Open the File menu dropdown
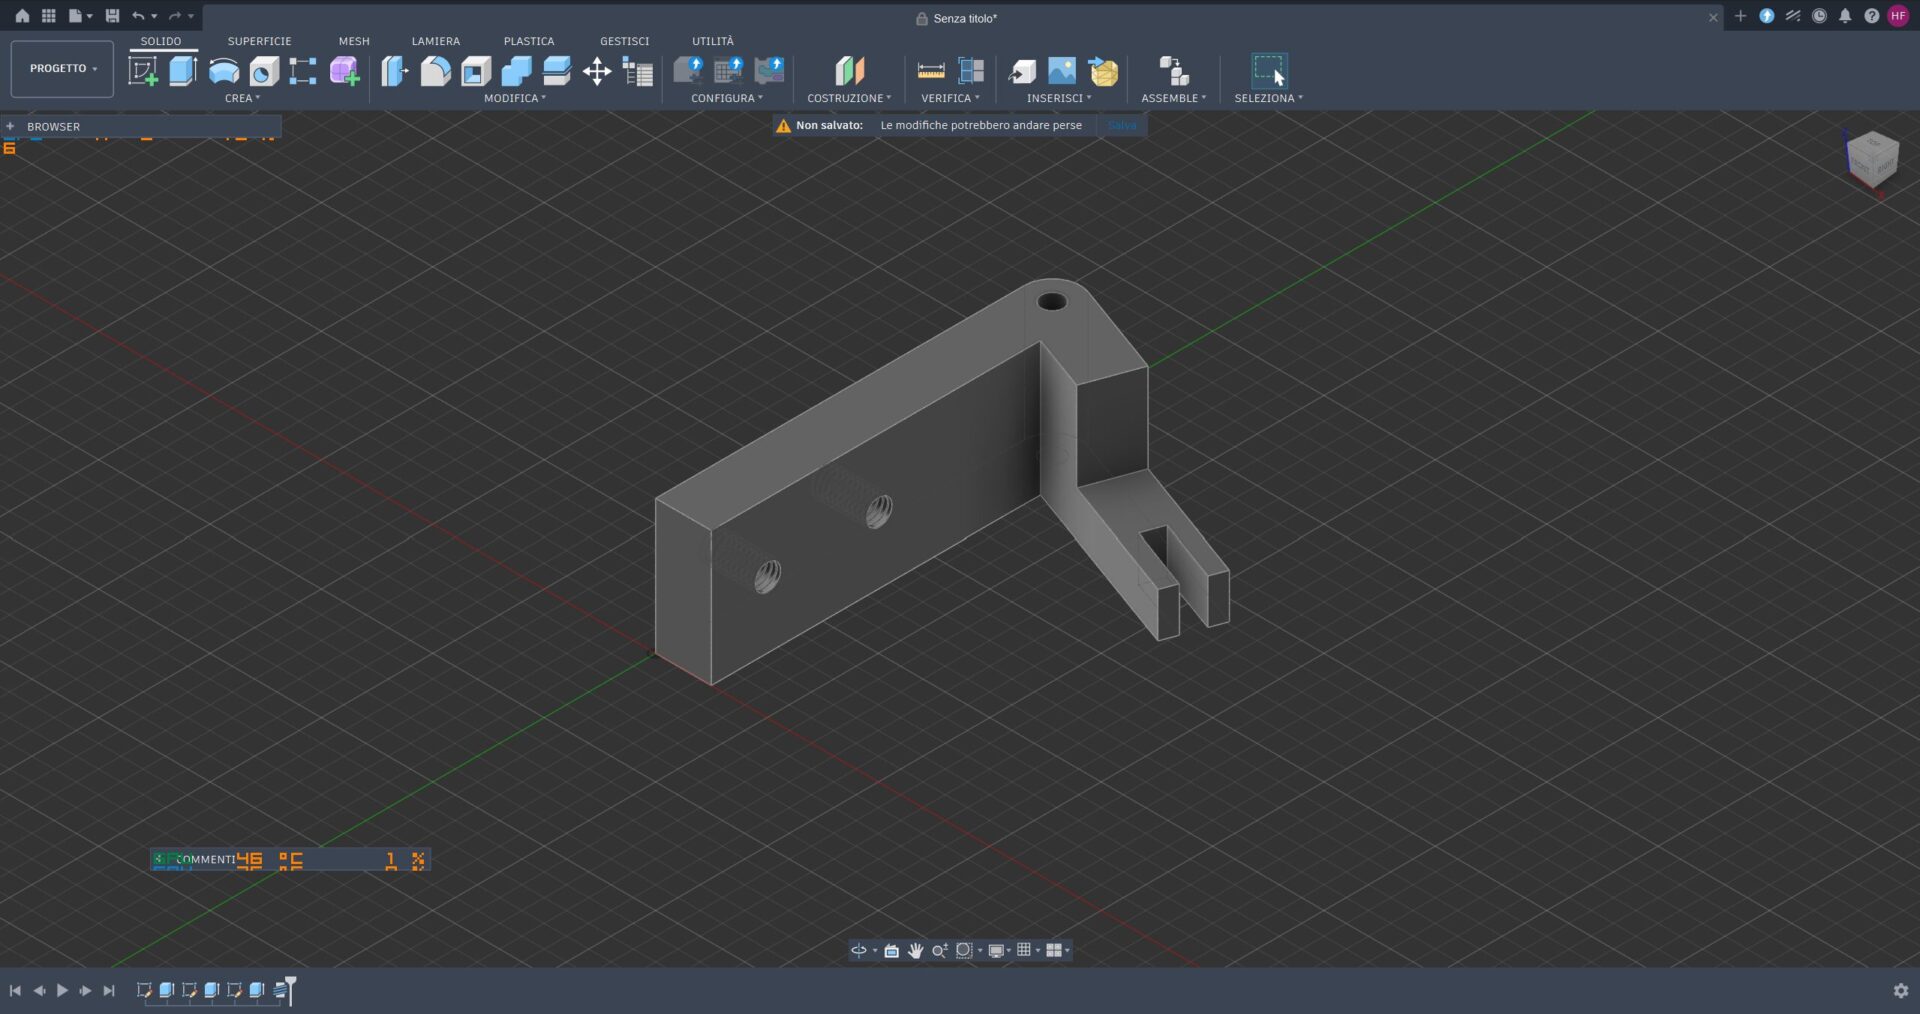Screen dimensions: 1920x1014 click(80, 16)
